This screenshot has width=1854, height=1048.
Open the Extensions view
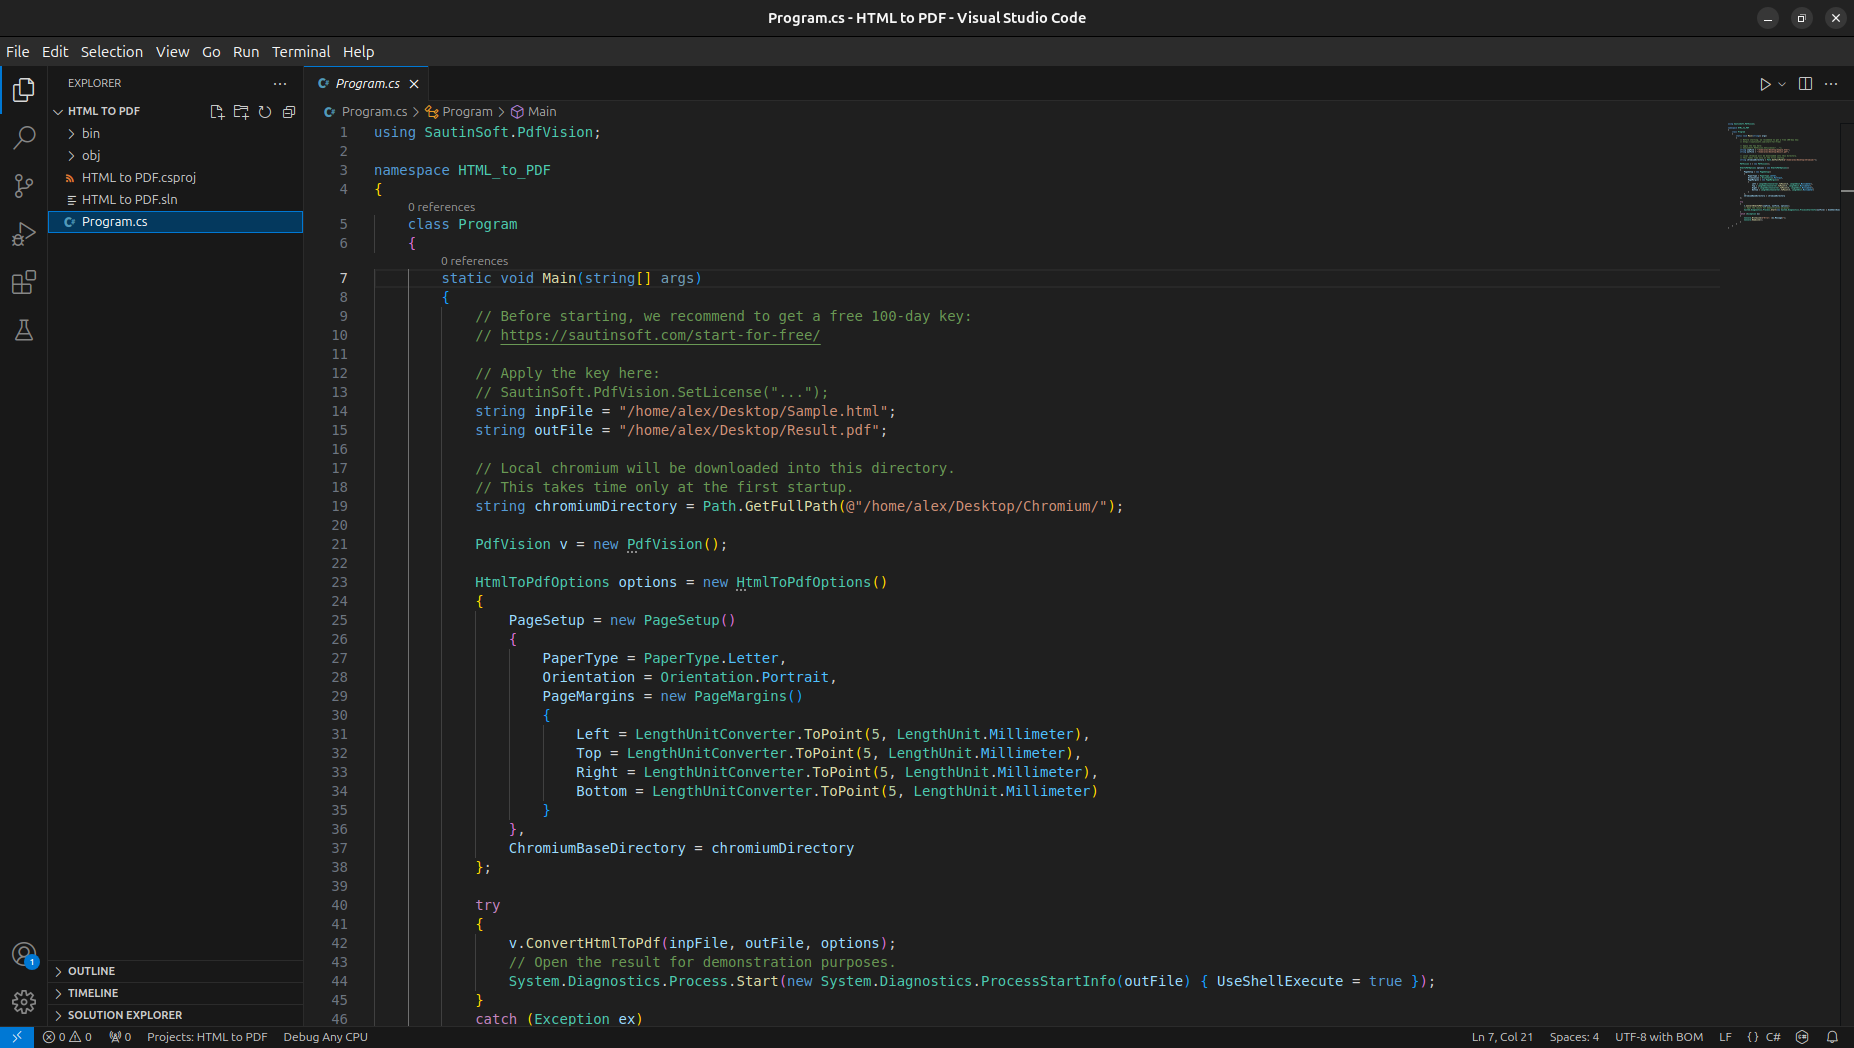pos(24,283)
